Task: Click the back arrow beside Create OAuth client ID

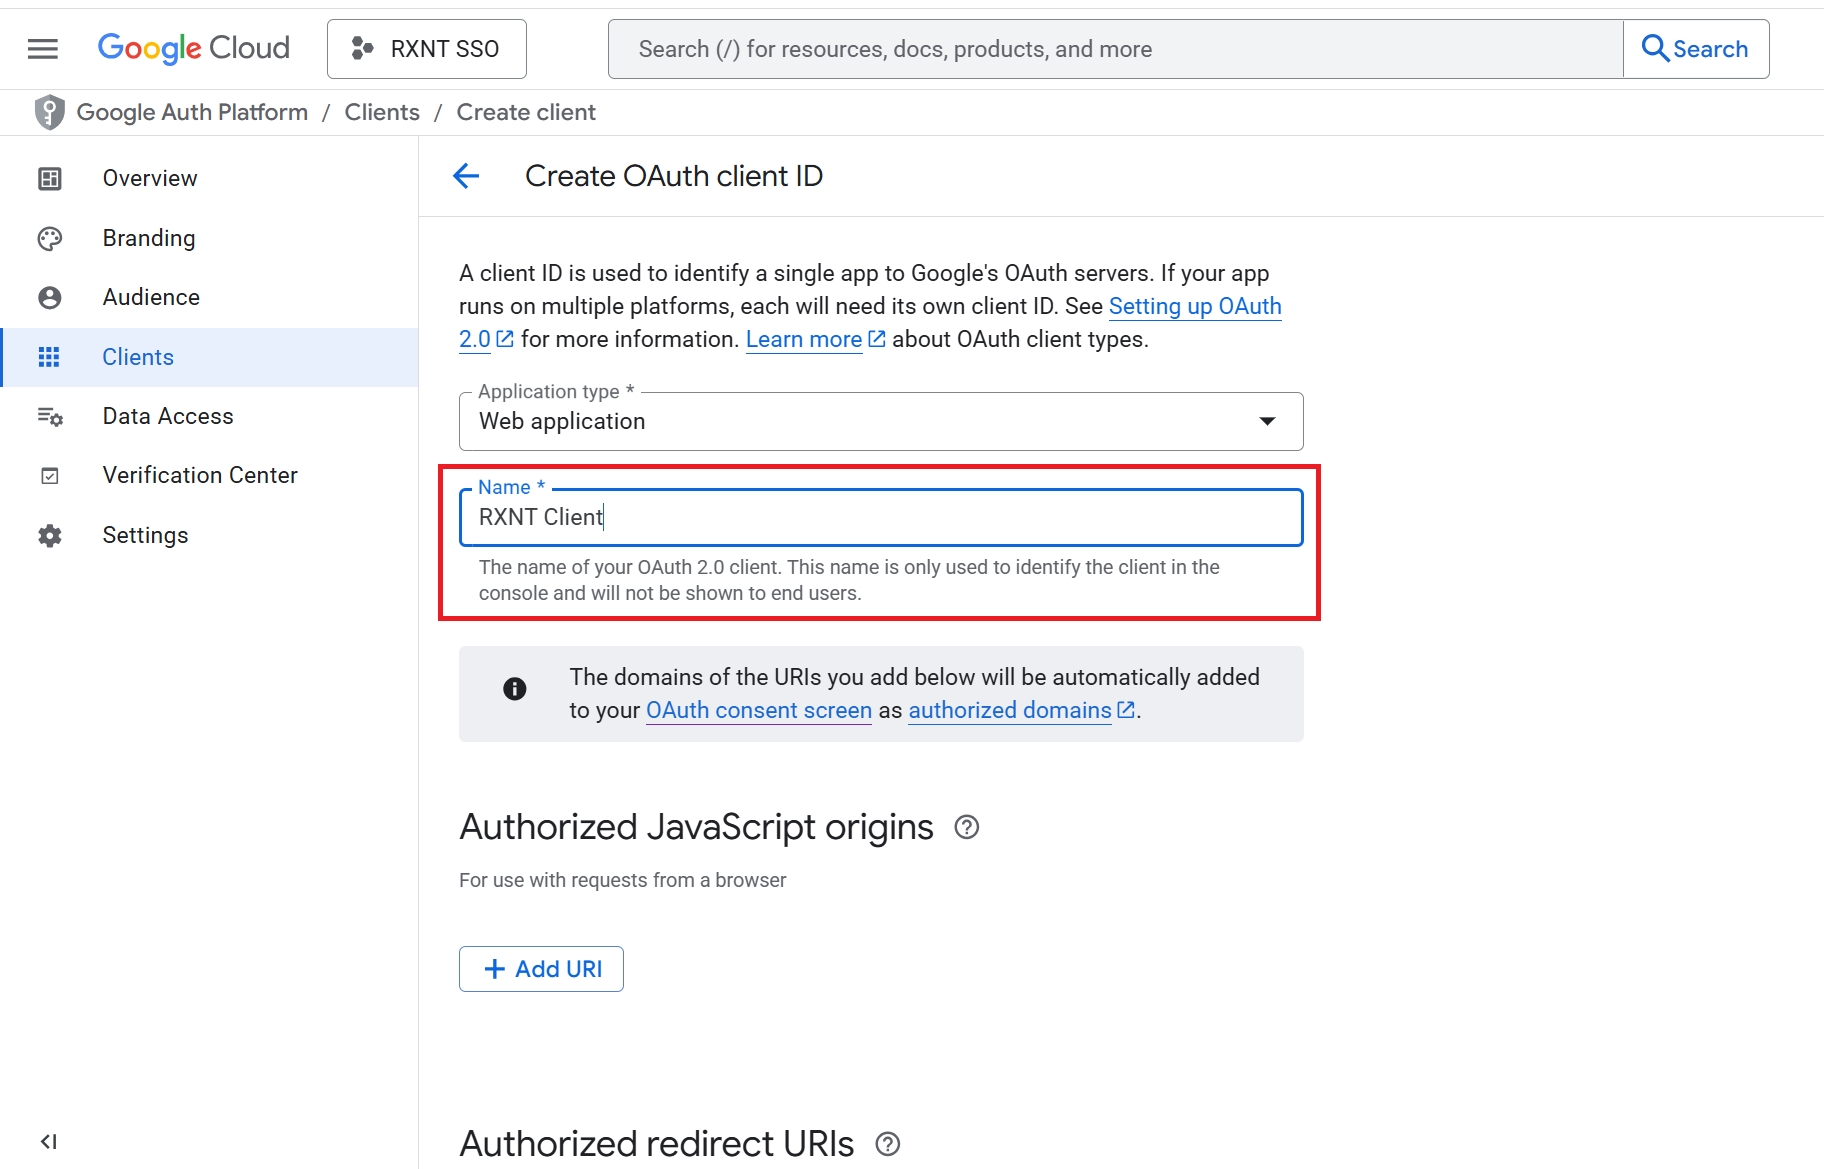Action: coord(466,176)
